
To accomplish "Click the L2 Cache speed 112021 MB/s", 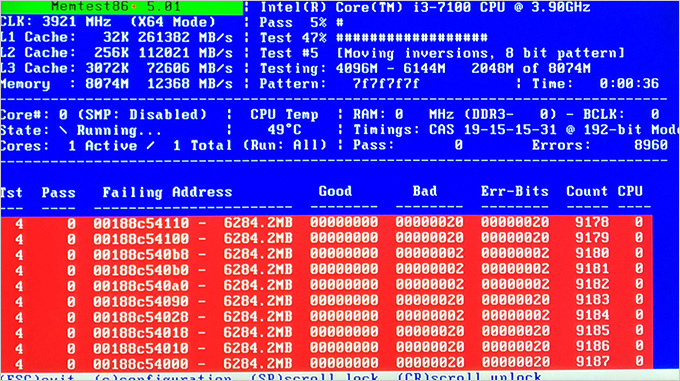I will (x=185, y=53).
